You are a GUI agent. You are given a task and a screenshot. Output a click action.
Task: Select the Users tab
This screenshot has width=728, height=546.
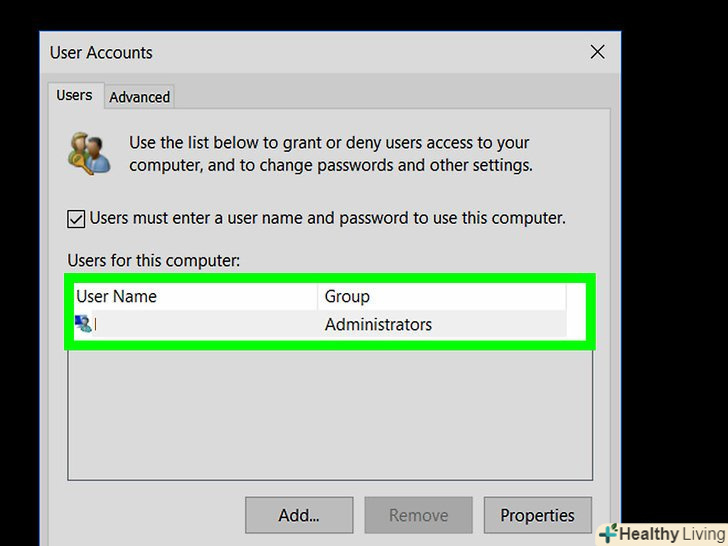coord(74,96)
